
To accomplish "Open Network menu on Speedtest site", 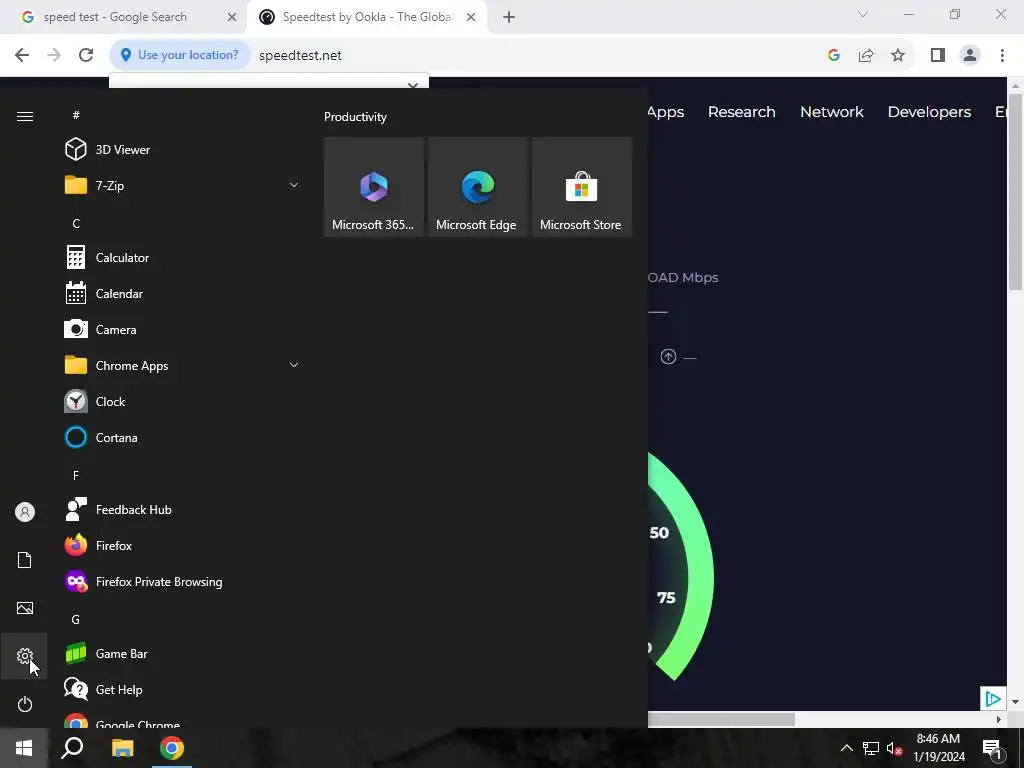I will pyautogui.click(x=831, y=112).
